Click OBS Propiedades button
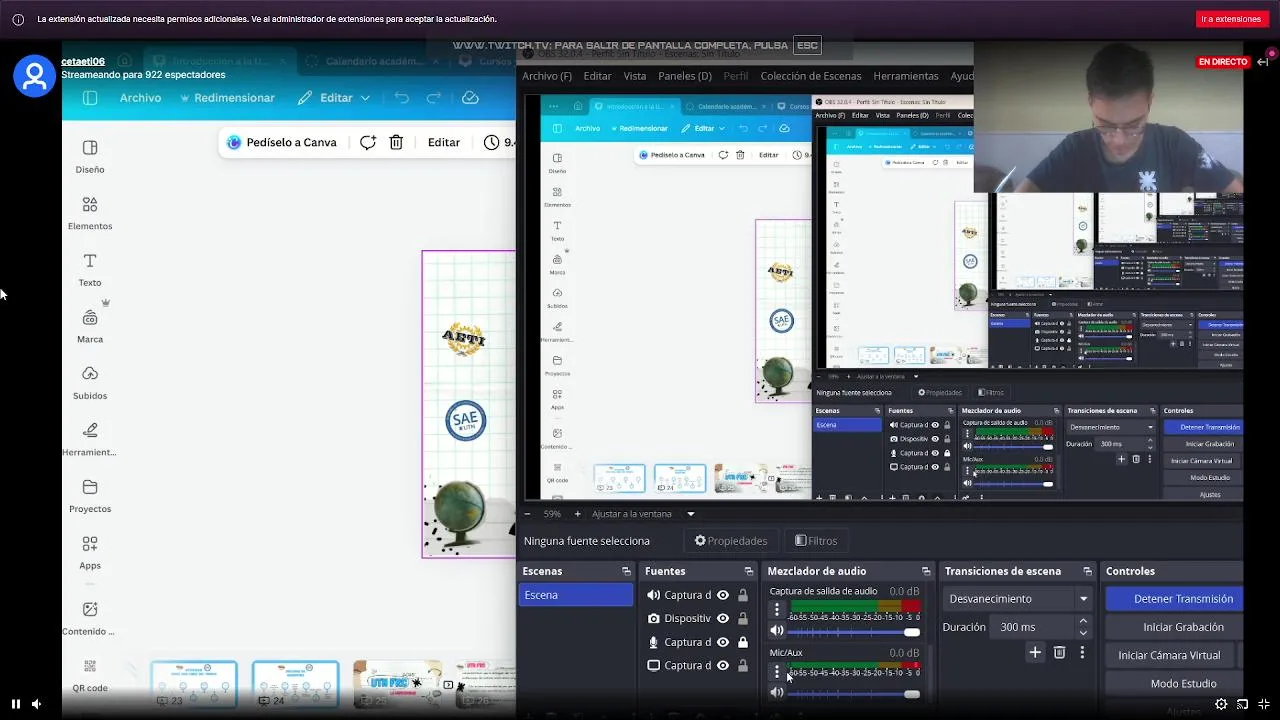The height and width of the screenshot is (720, 1280). [731, 541]
